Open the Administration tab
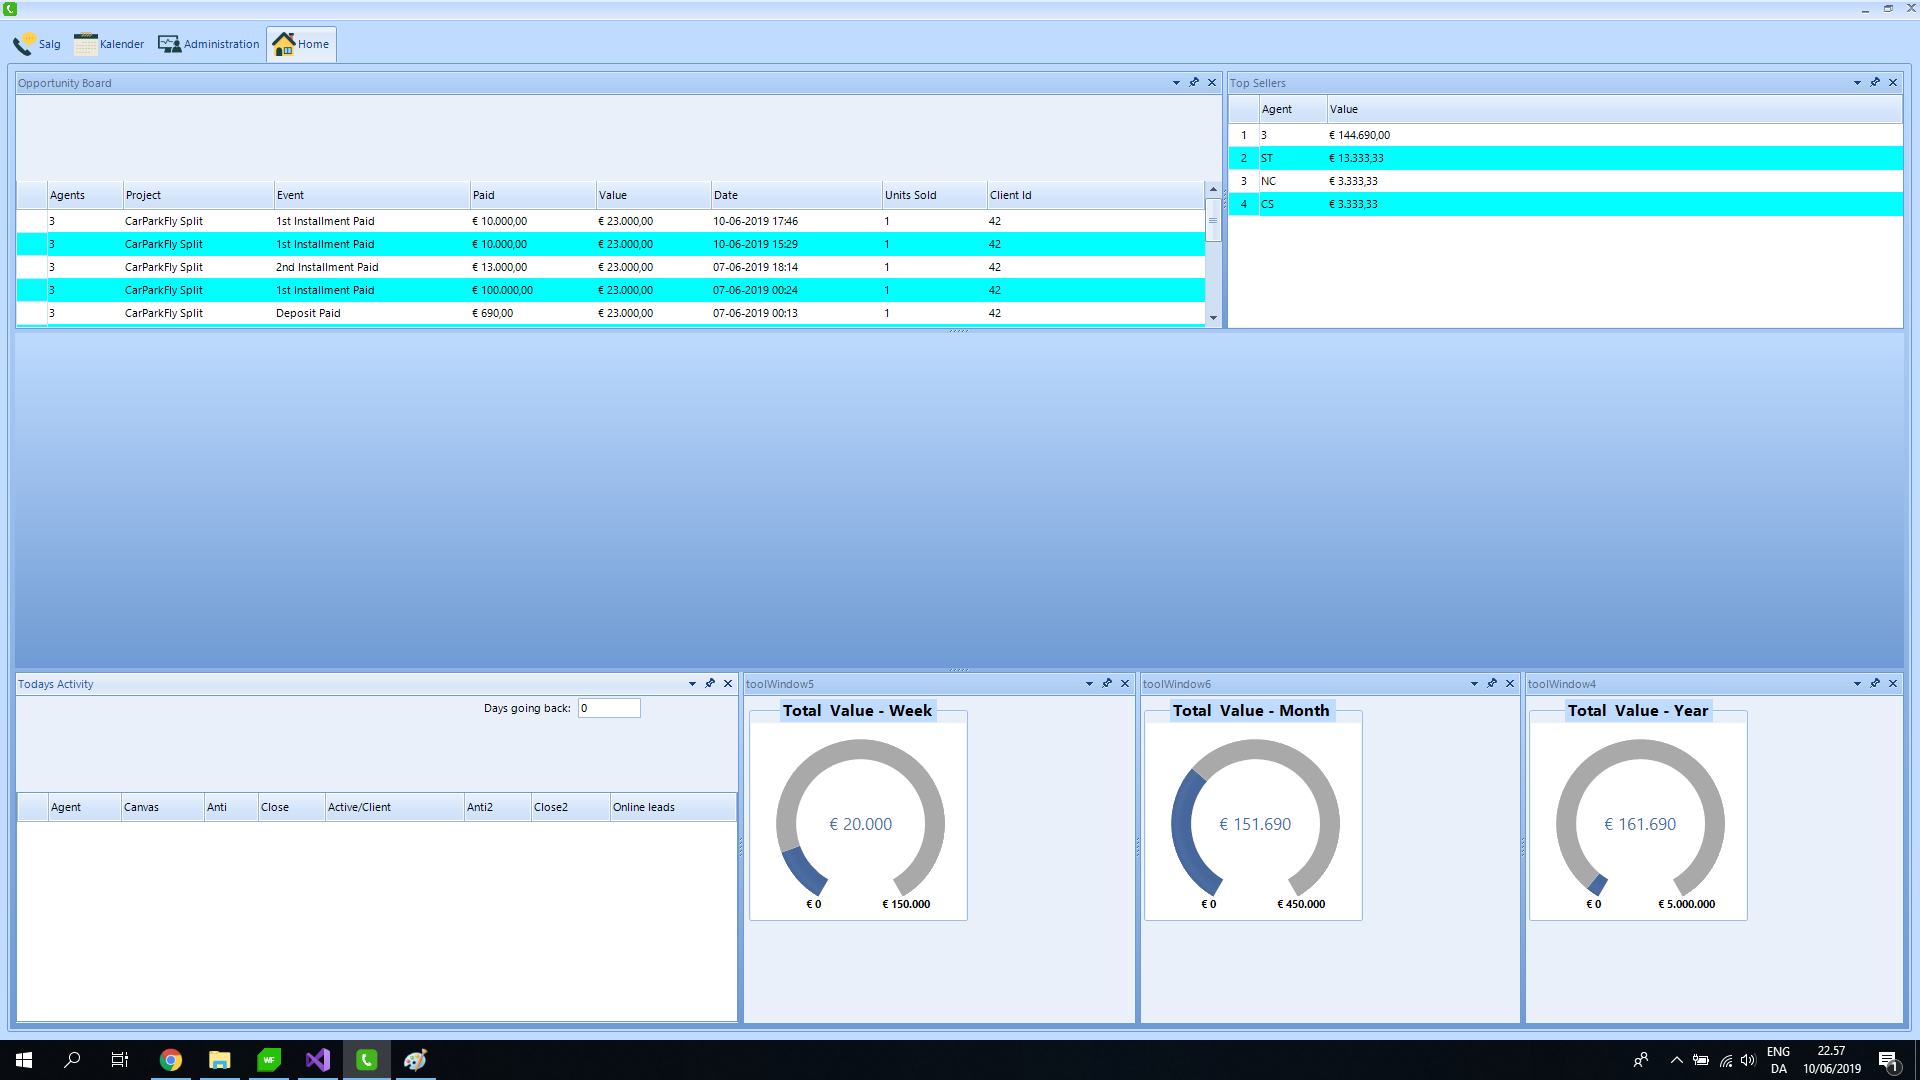This screenshot has width=1920, height=1080. (x=209, y=44)
